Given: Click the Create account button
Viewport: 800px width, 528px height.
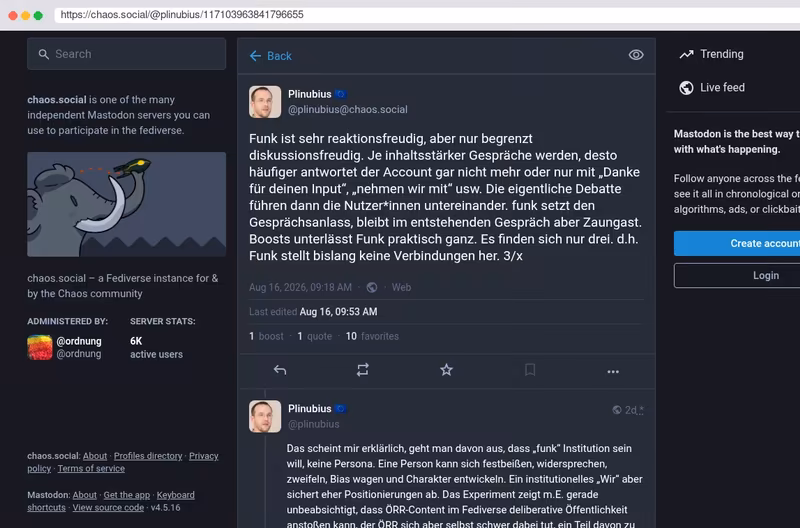Looking at the screenshot, I should click(x=737, y=243).
